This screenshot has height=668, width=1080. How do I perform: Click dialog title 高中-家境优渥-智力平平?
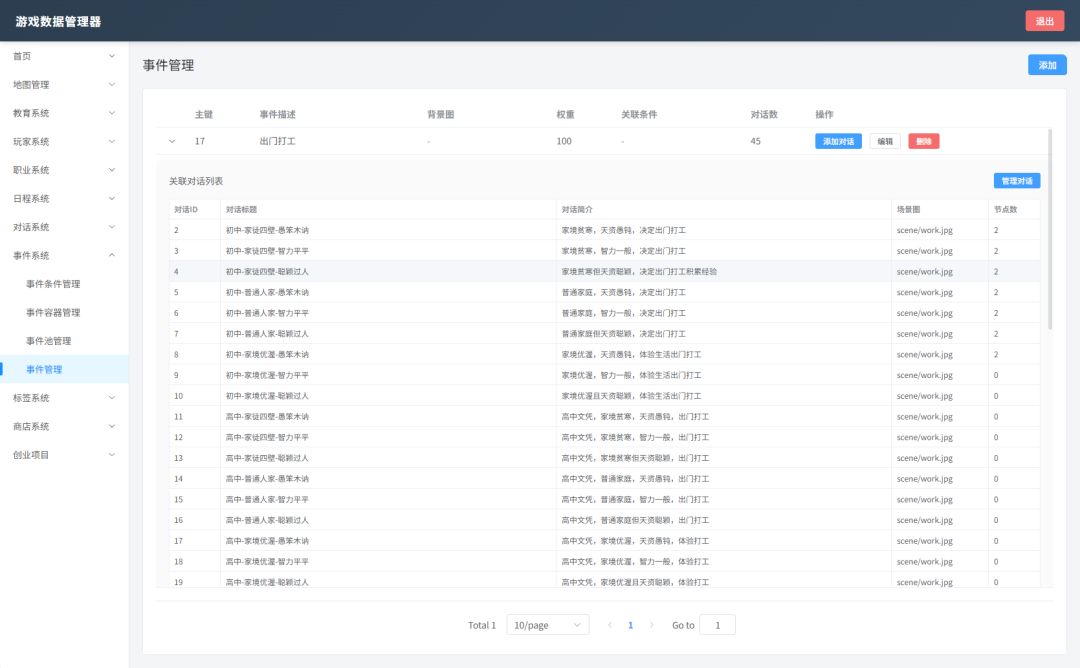coord(267,561)
